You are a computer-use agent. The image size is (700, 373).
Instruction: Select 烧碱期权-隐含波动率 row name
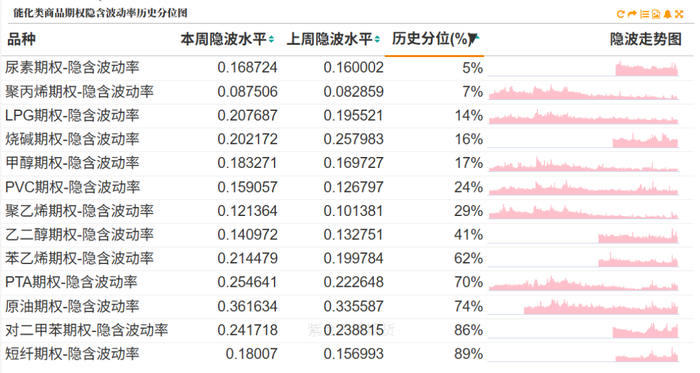pyautogui.click(x=72, y=139)
